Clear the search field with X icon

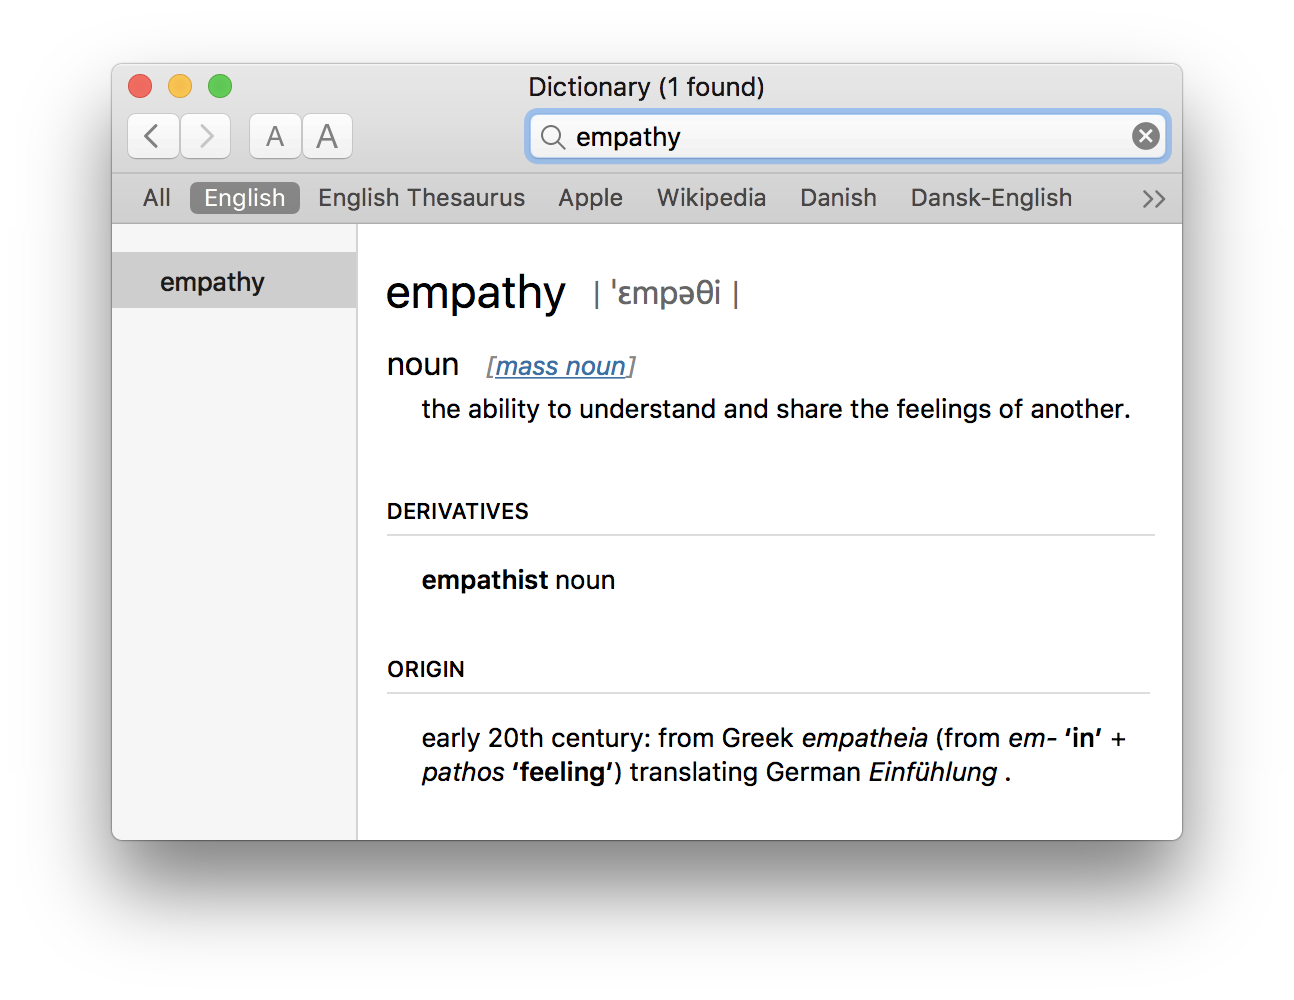[1146, 136]
